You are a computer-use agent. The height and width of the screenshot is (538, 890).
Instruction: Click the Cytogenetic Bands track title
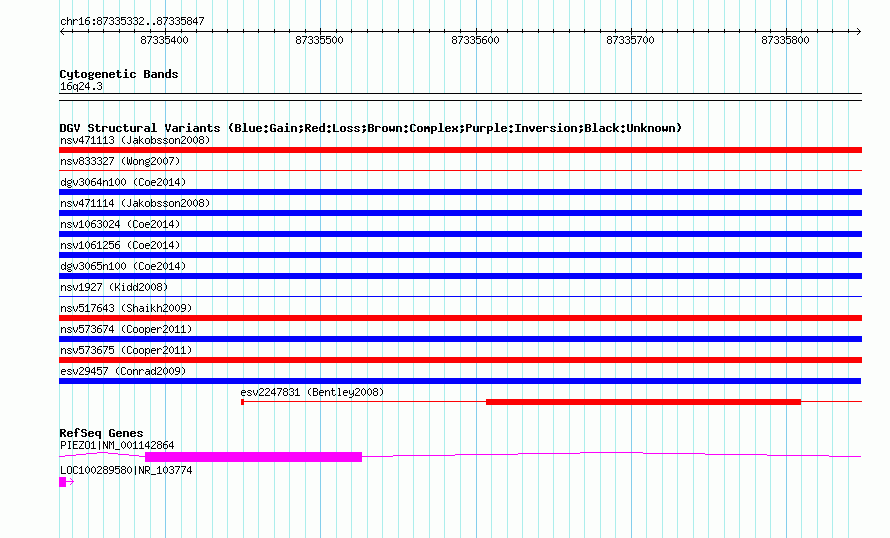tap(119, 74)
